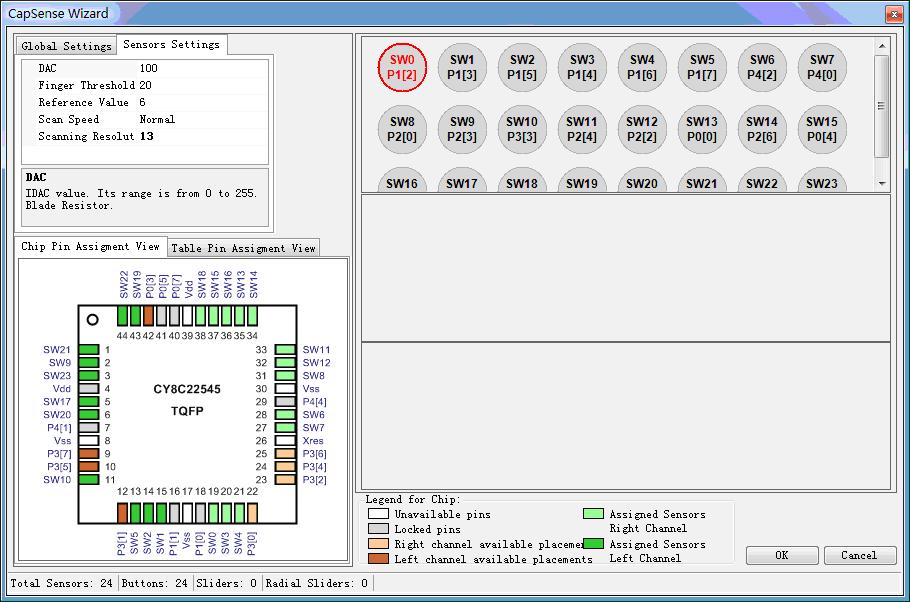The image size is (910, 602).
Task: Click pin 33 box labeled SW11
Action: pyautogui.click(x=285, y=350)
